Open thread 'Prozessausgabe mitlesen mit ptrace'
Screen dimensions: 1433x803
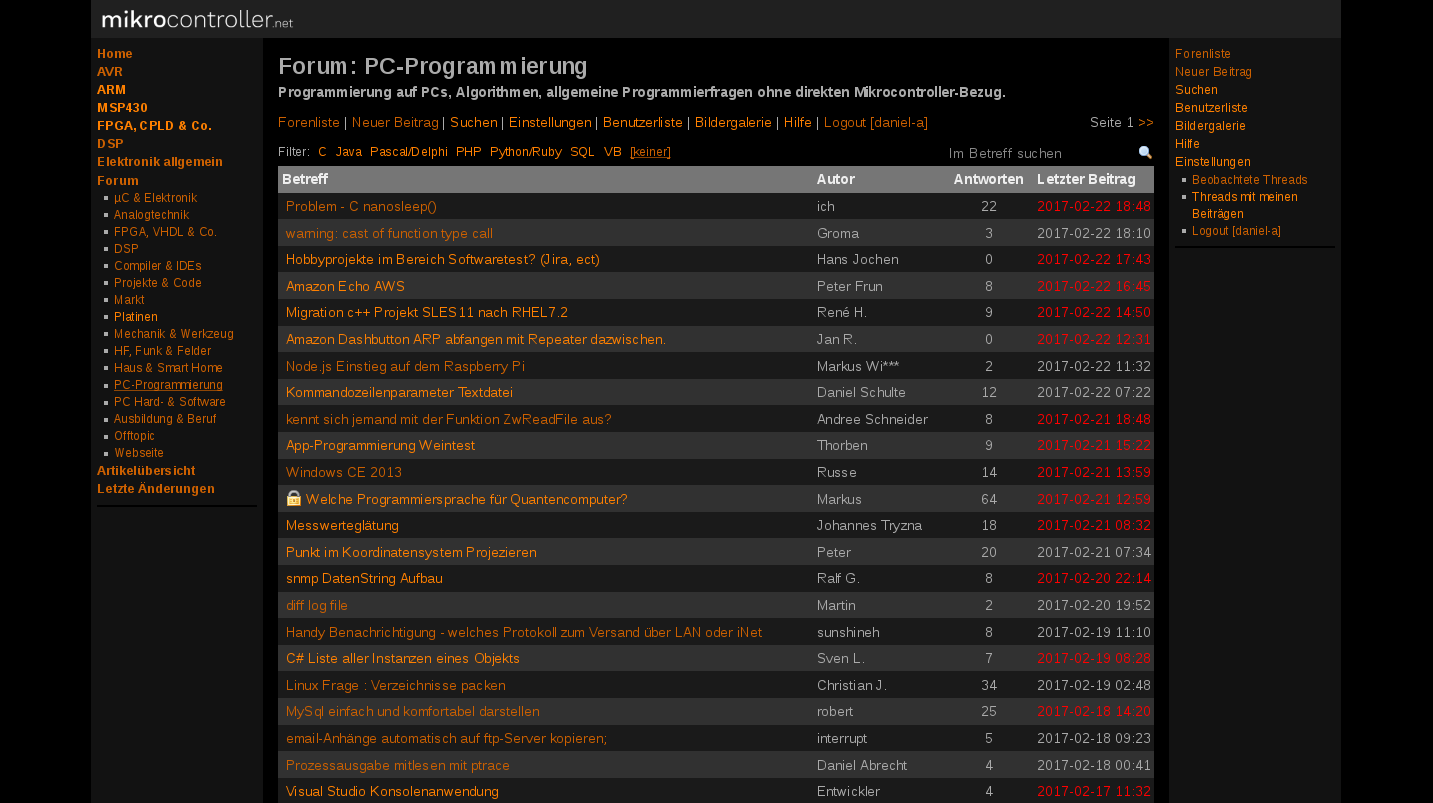point(398,765)
